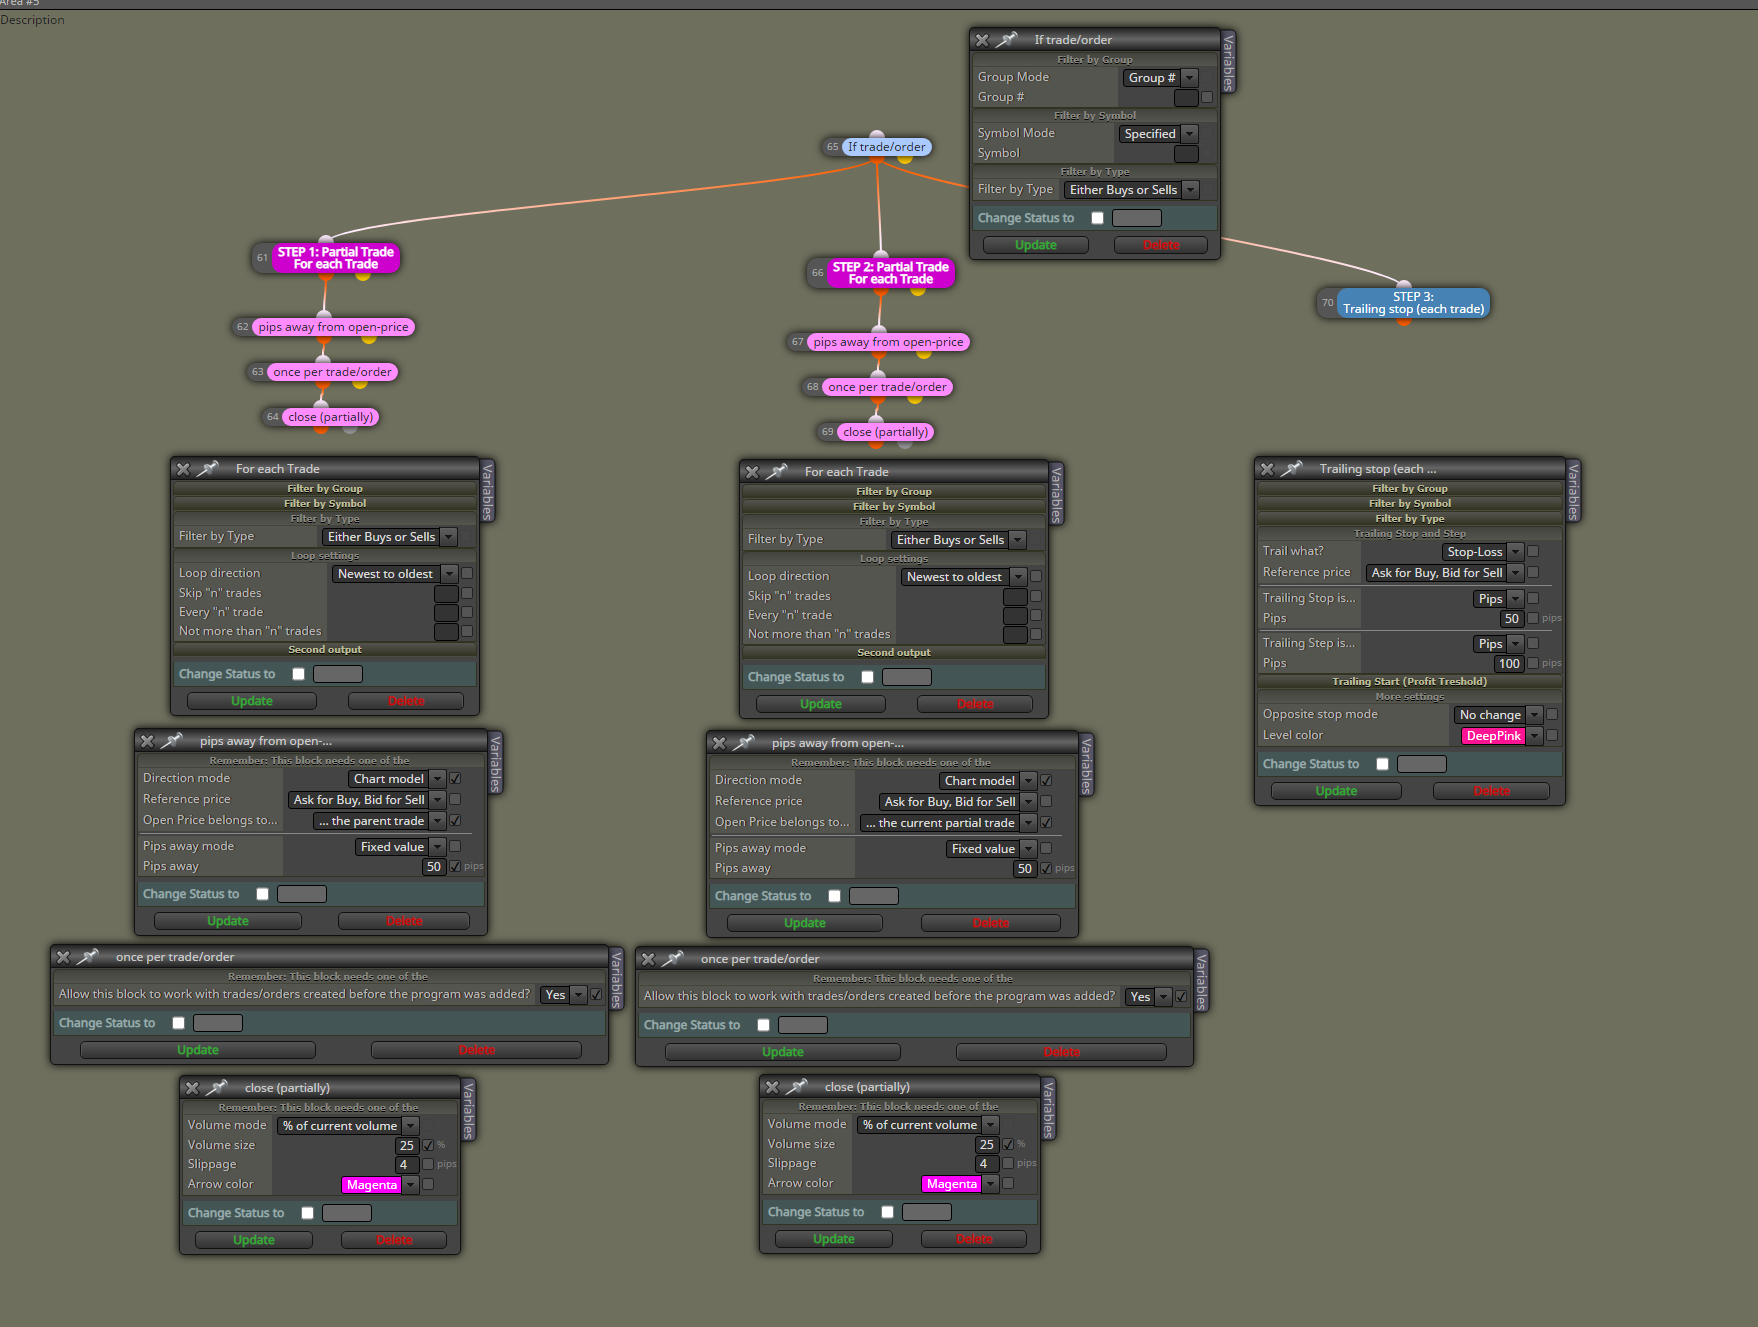The image size is (1758, 1327).
Task: Click the Trailing Stop Pips field showing 50
Action: pyautogui.click(x=1511, y=619)
